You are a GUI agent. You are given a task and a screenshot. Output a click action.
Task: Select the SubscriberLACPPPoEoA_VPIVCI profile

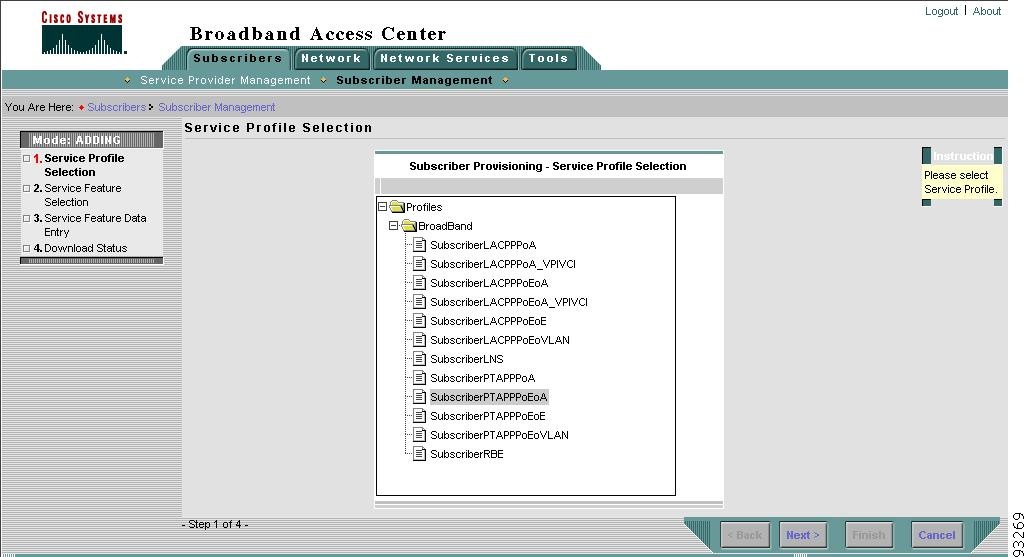pyautogui.click(x=509, y=302)
